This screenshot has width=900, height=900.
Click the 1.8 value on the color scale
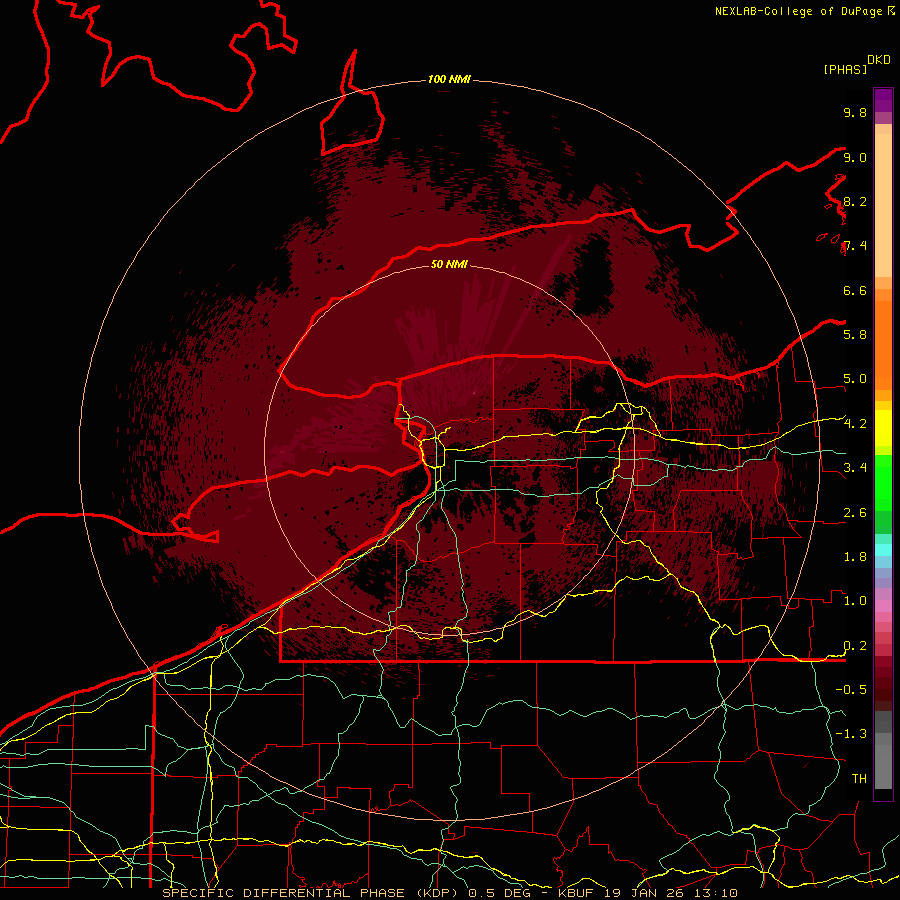tap(855, 557)
